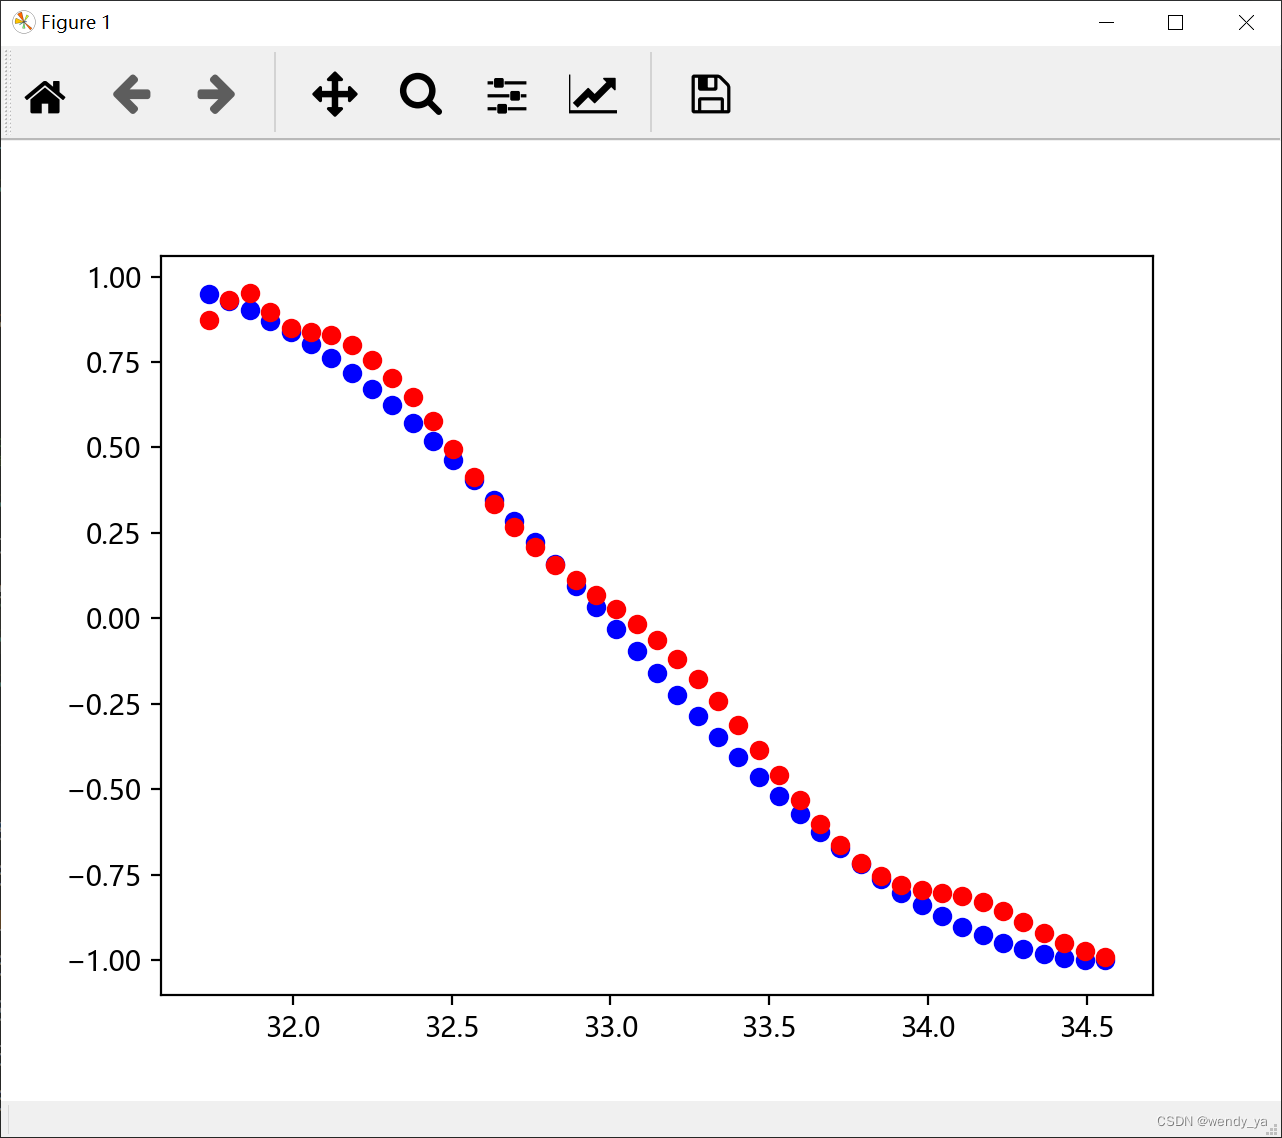This screenshot has height=1138, width=1282.
Task: Click x-axis tick label 34.5
Action: coord(1087,1027)
